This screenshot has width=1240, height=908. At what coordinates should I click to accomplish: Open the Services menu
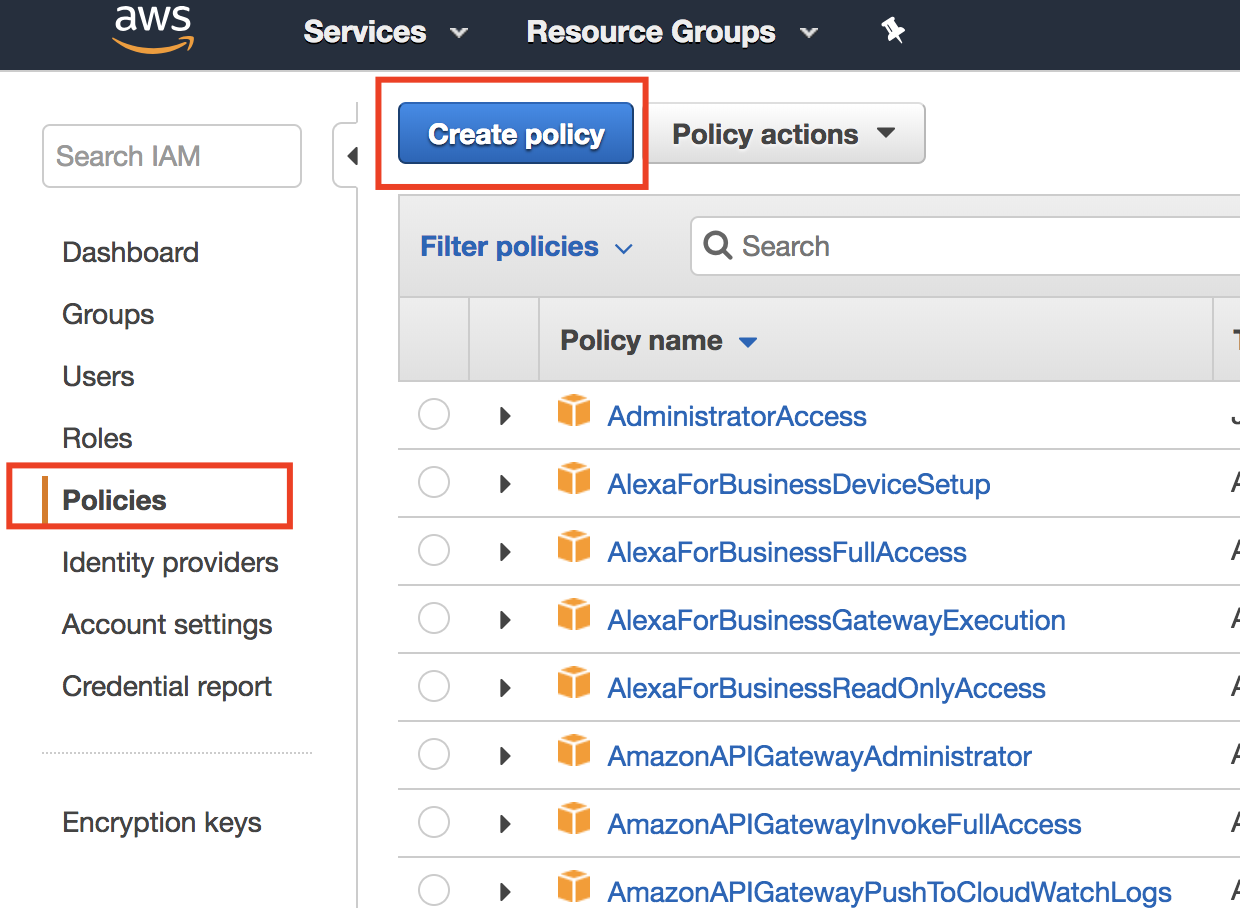pos(385,32)
